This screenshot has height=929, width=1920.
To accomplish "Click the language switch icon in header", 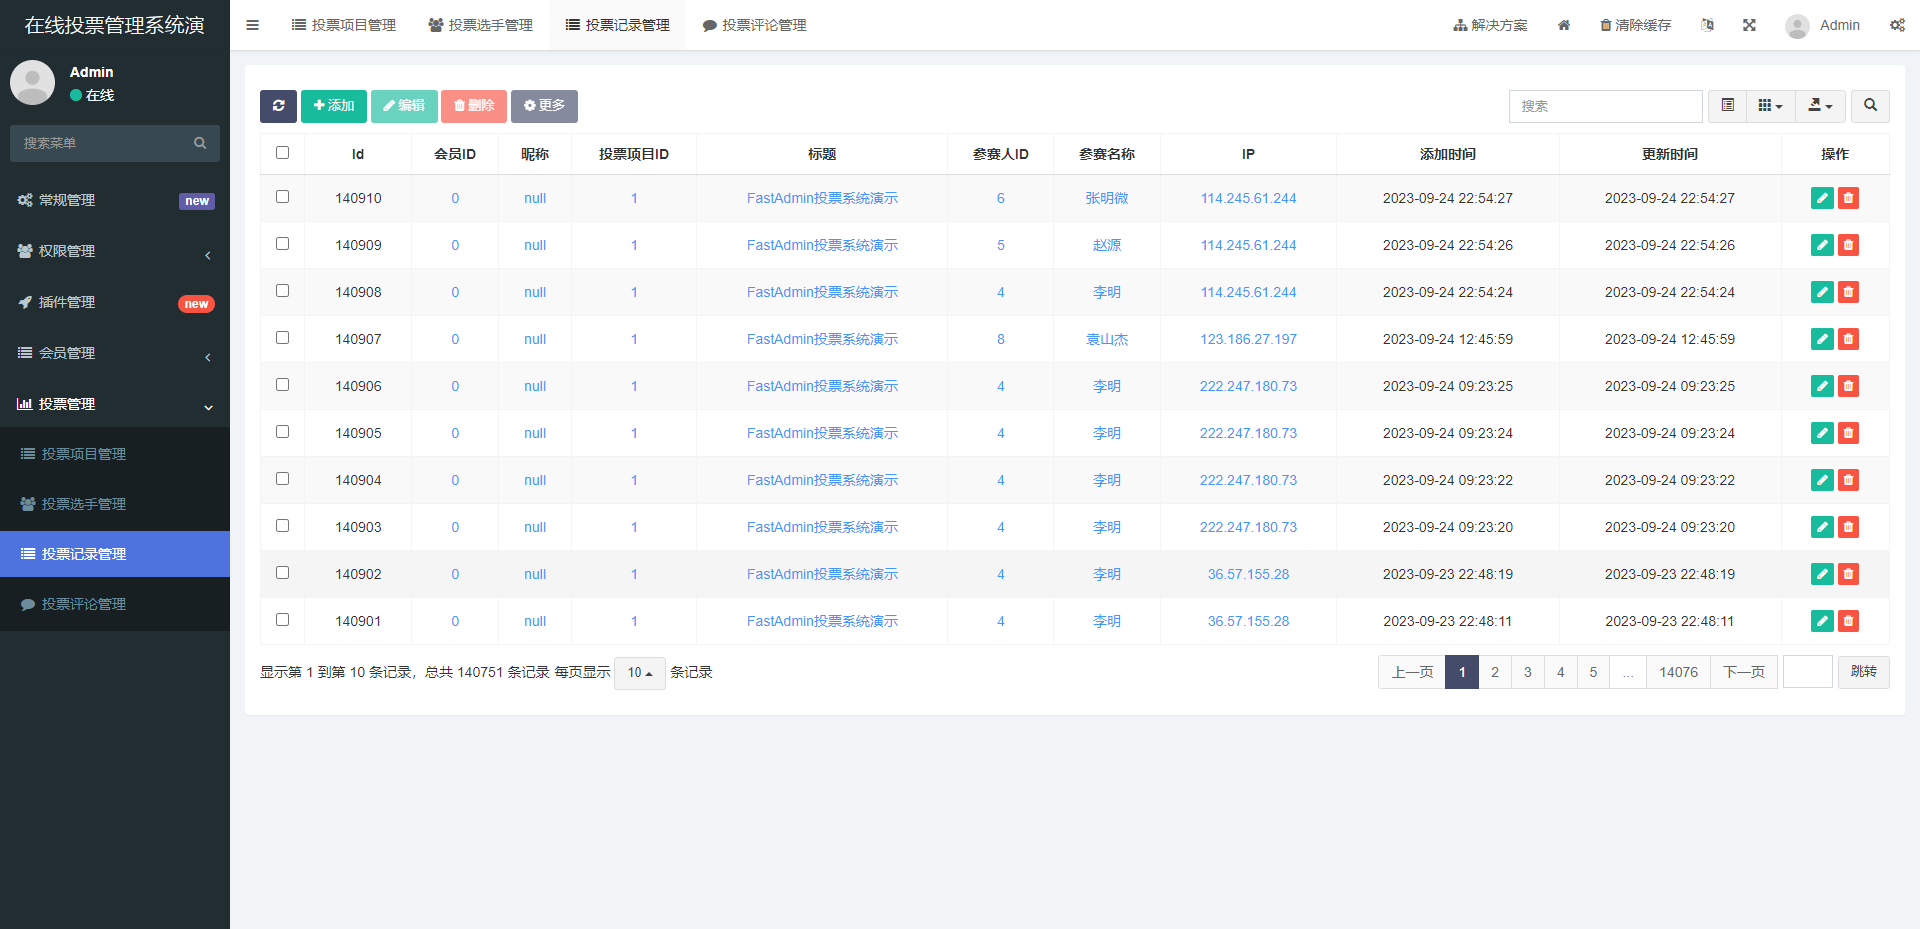I will [x=1707, y=25].
